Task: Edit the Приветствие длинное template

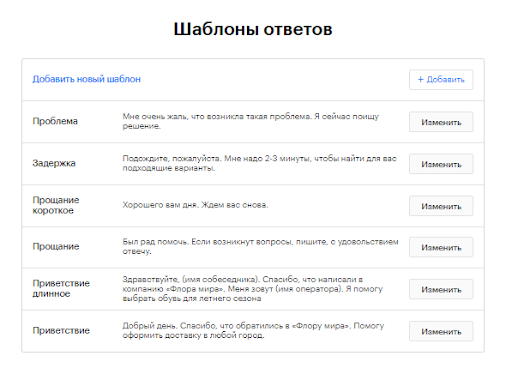Action: [x=441, y=289]
